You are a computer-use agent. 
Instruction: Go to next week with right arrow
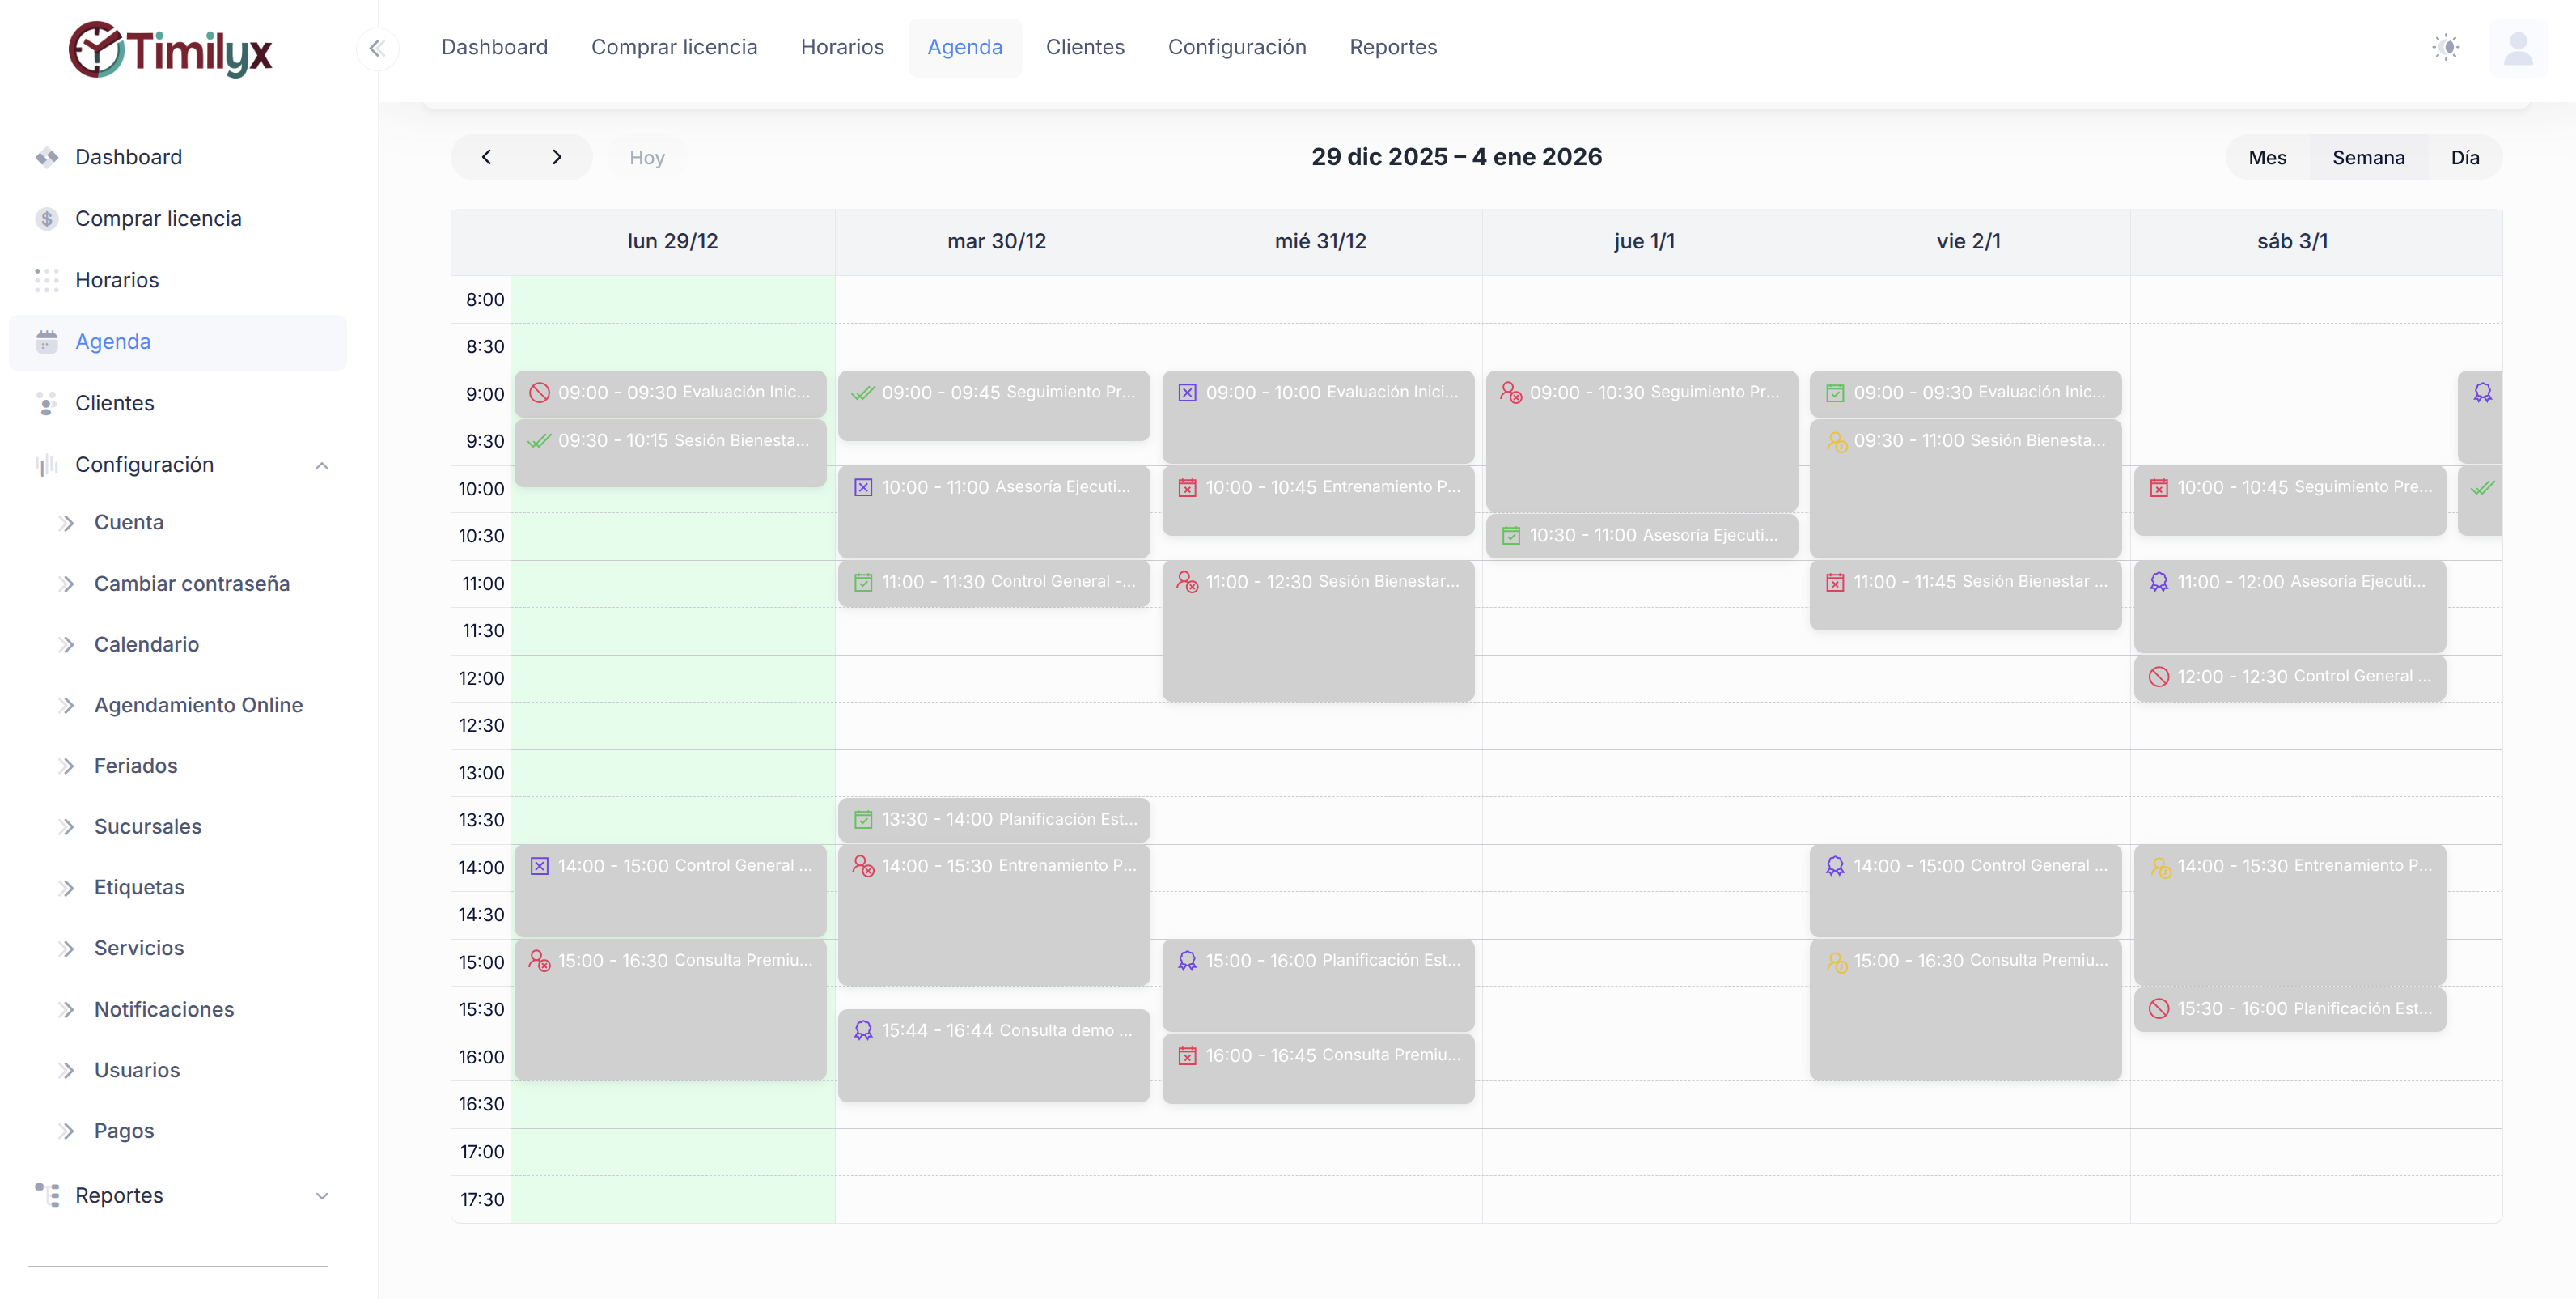click(556, 158)
